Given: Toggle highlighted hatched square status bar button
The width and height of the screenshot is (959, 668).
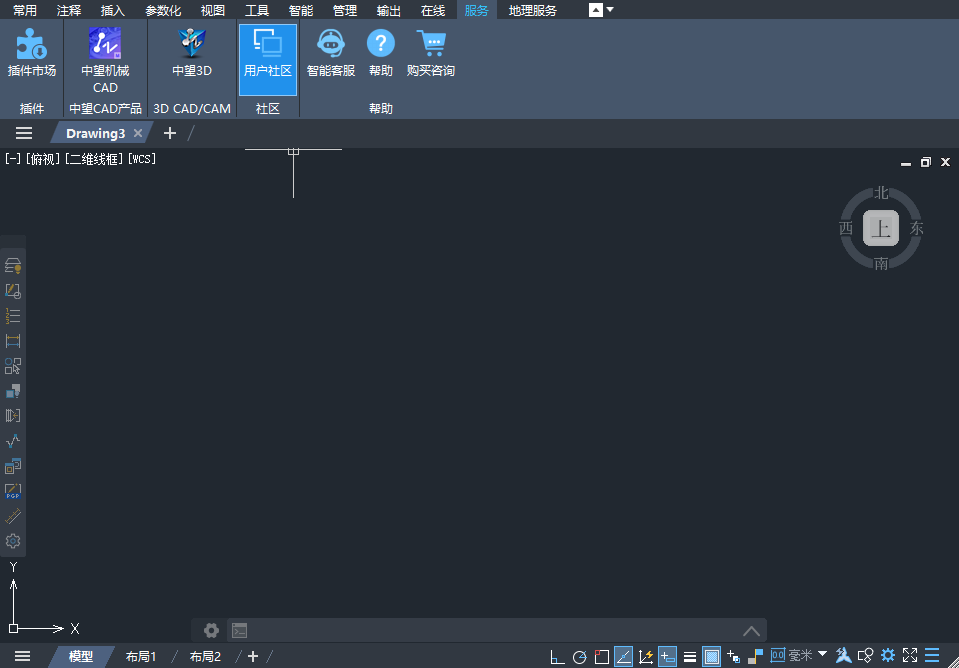Looking at the screenshot, I should [x=711, y=657].
